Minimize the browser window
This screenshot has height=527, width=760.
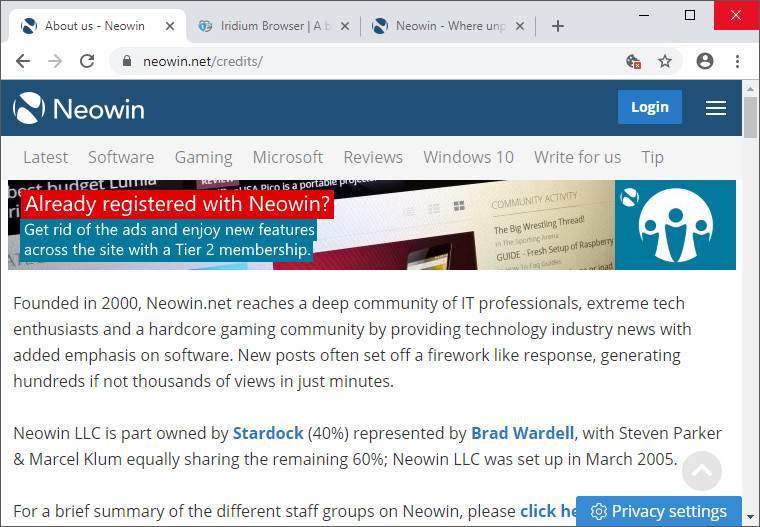(x=644, y=15)
